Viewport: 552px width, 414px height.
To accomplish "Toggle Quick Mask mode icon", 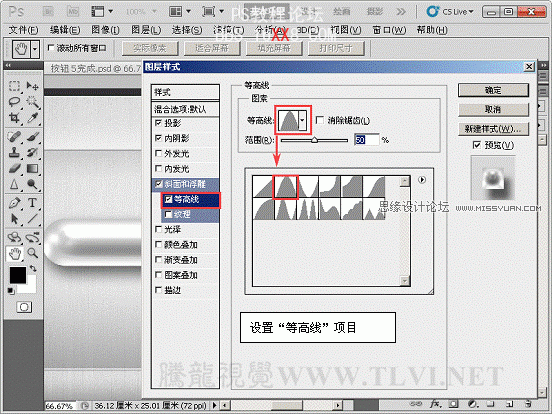I will pyautogui.click(x=24, y=307).
